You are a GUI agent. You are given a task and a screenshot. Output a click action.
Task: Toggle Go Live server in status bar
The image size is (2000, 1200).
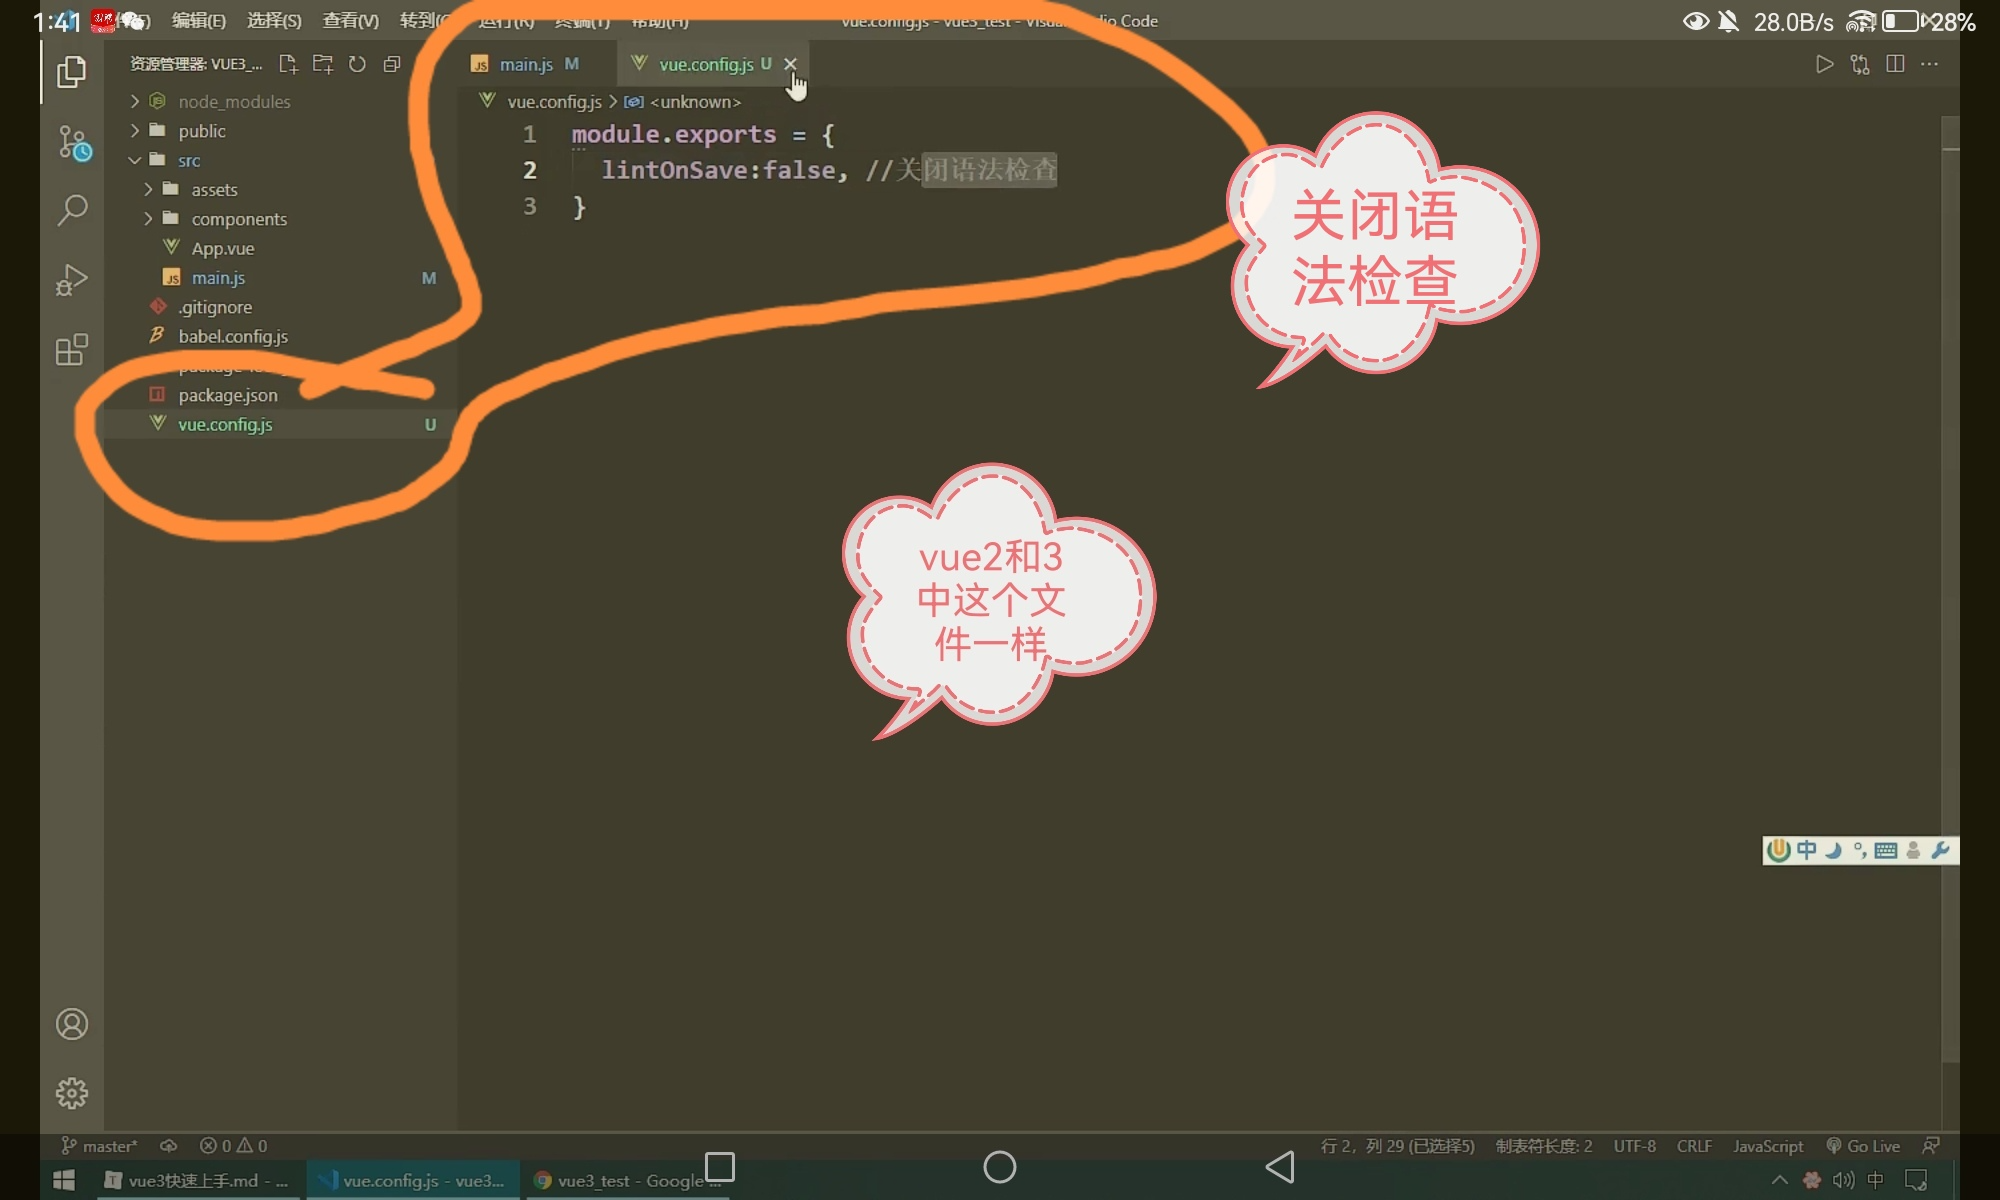click(x=1863, y=1146)
